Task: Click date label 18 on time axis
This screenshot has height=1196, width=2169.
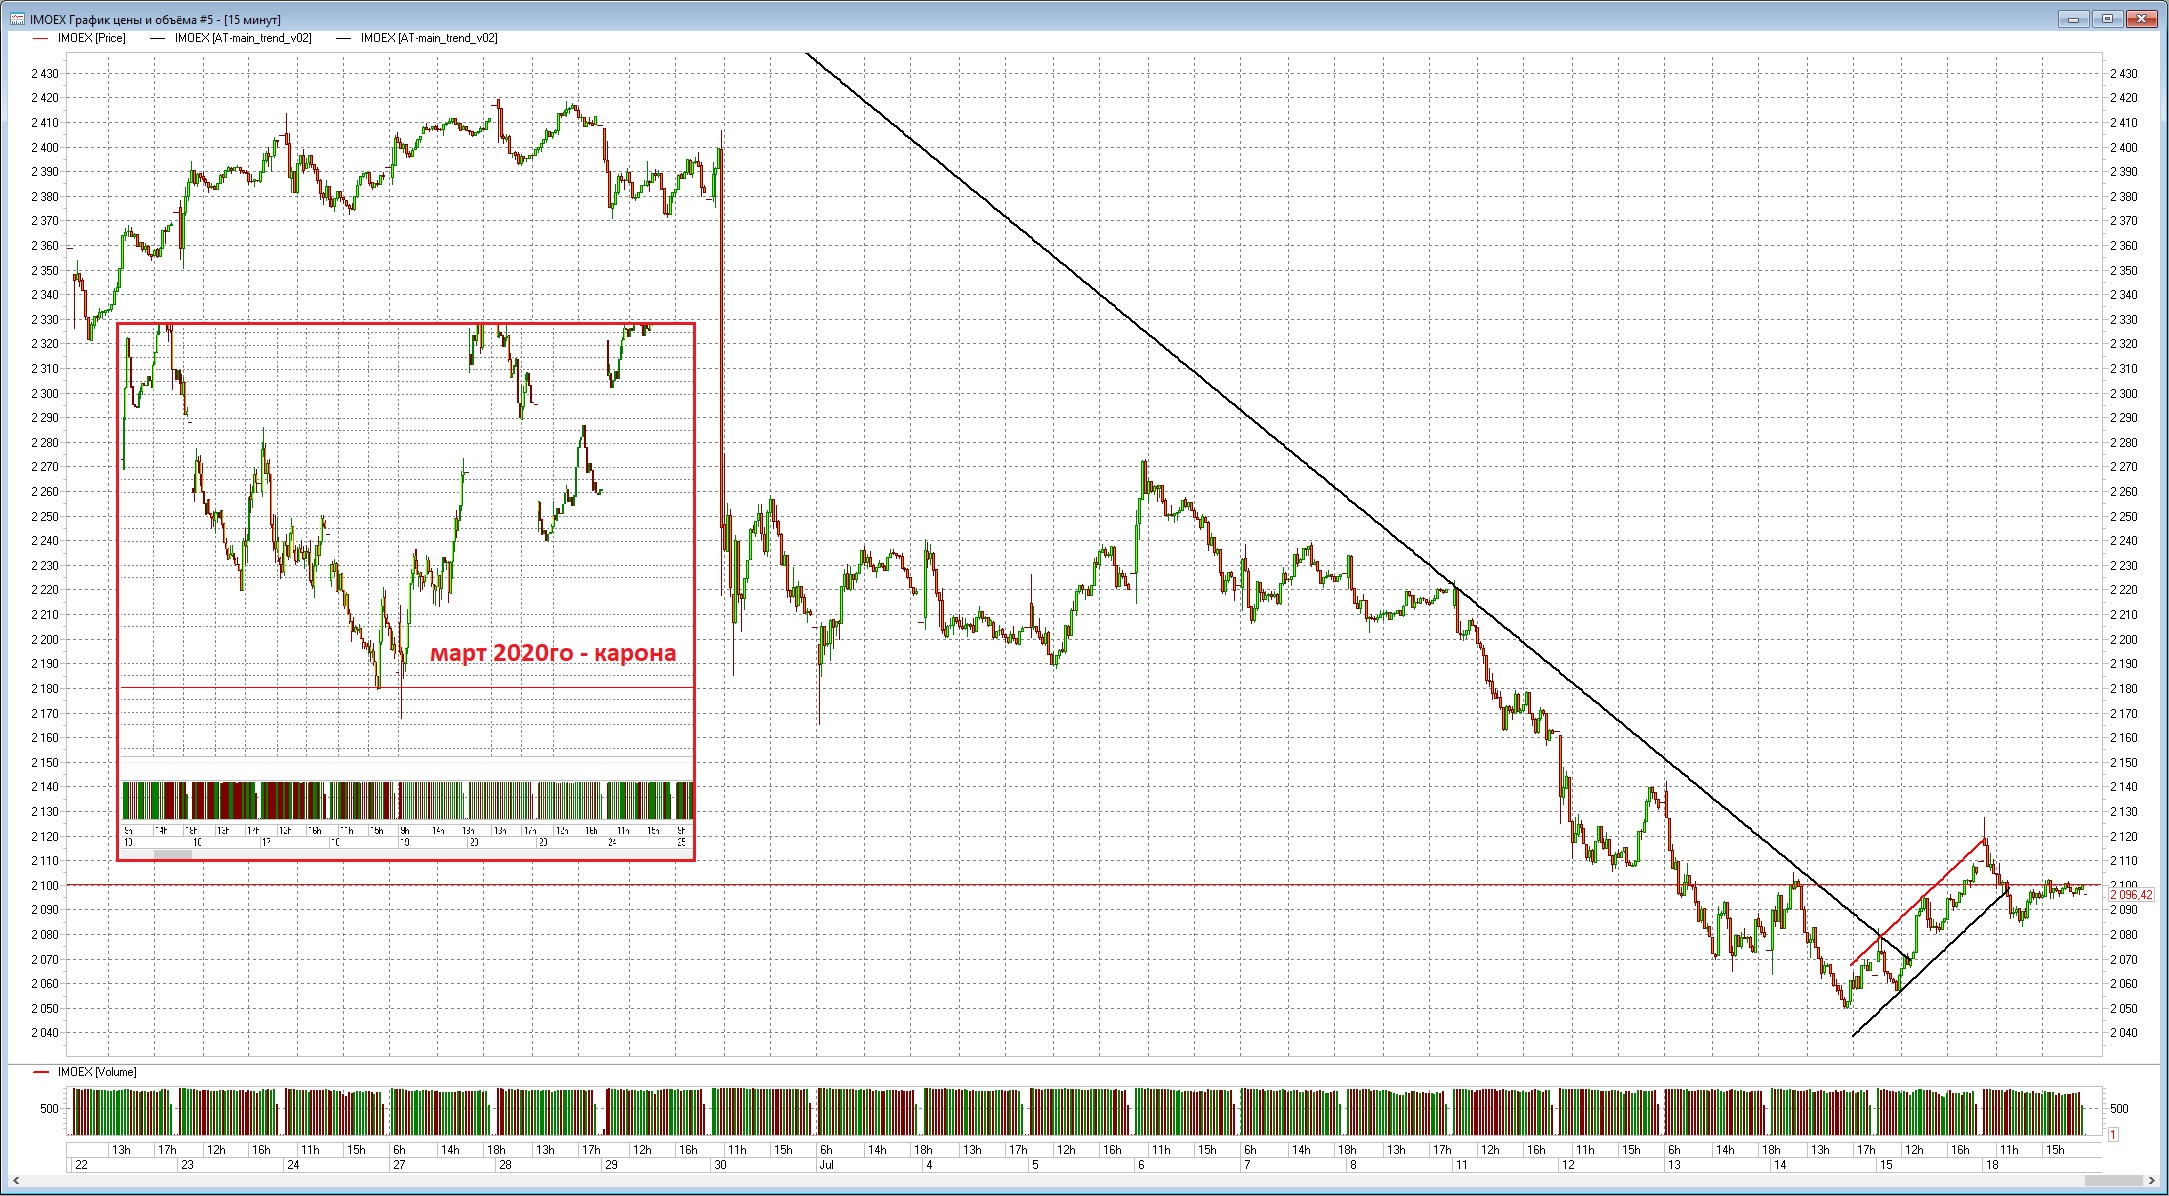Action: tap(1992, 1165)
